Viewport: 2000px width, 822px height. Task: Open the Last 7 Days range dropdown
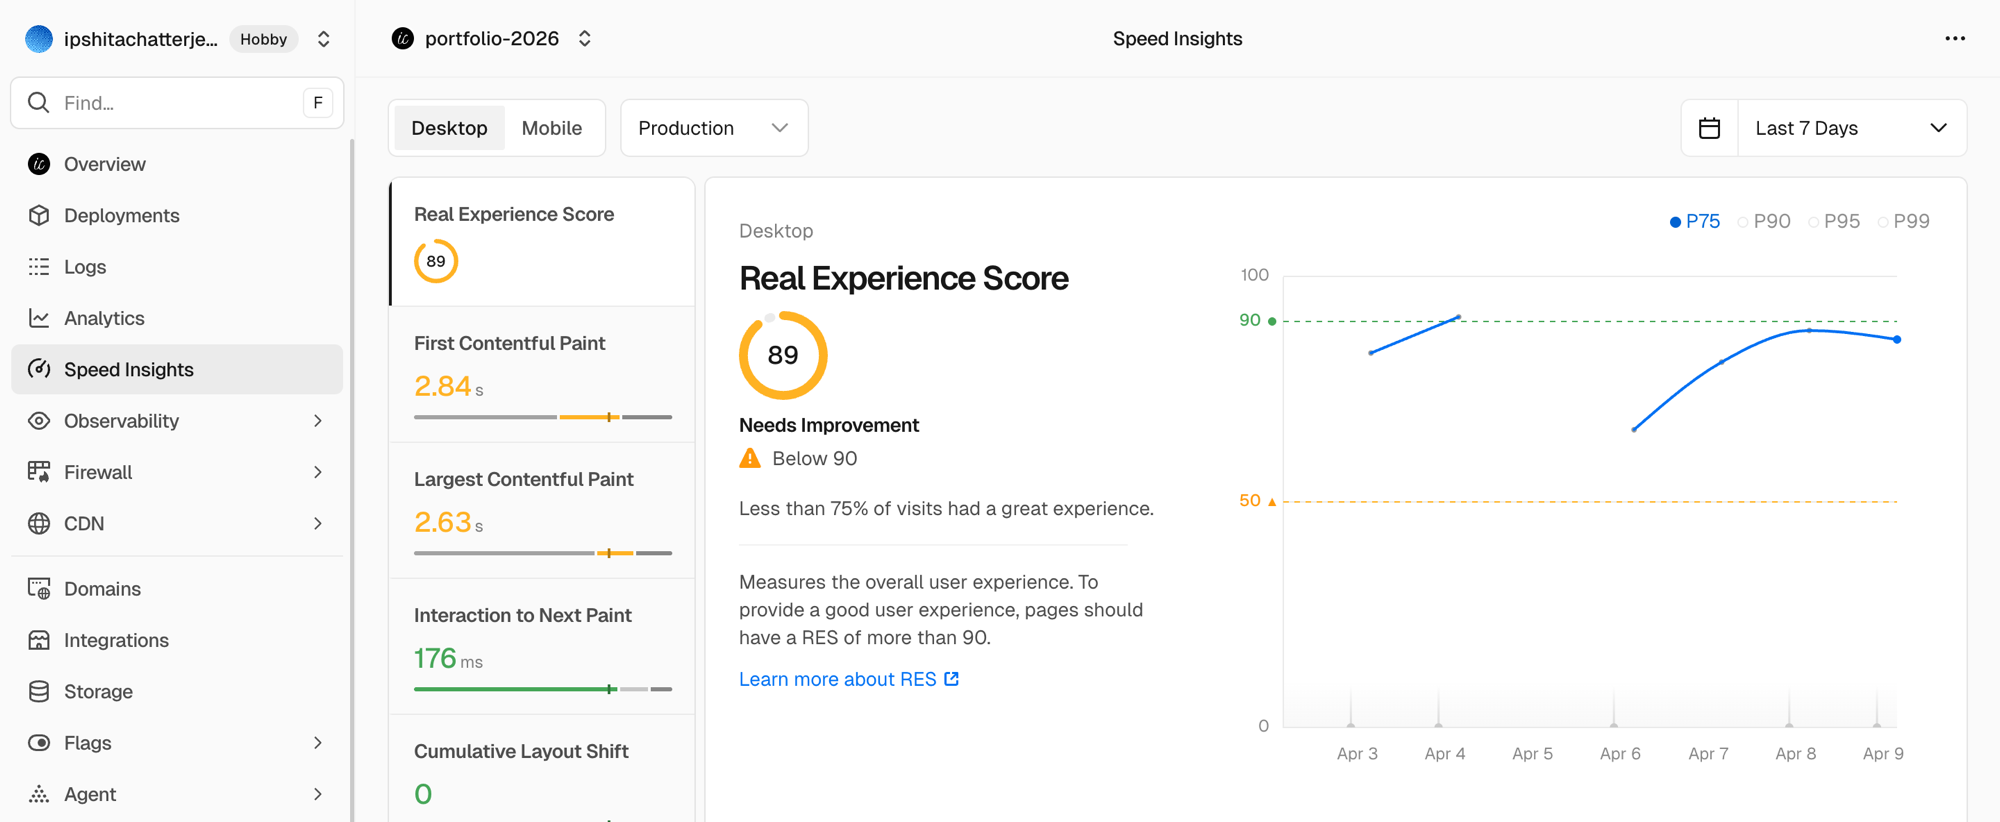point(1852,128)
